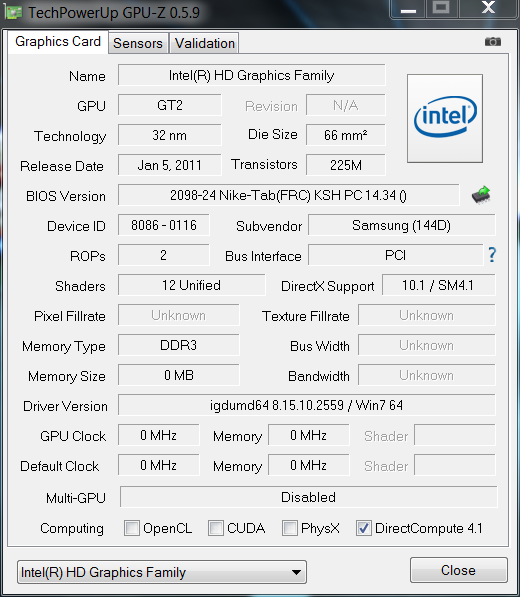Click the Bus Interface value PCI

coord(396,255)
